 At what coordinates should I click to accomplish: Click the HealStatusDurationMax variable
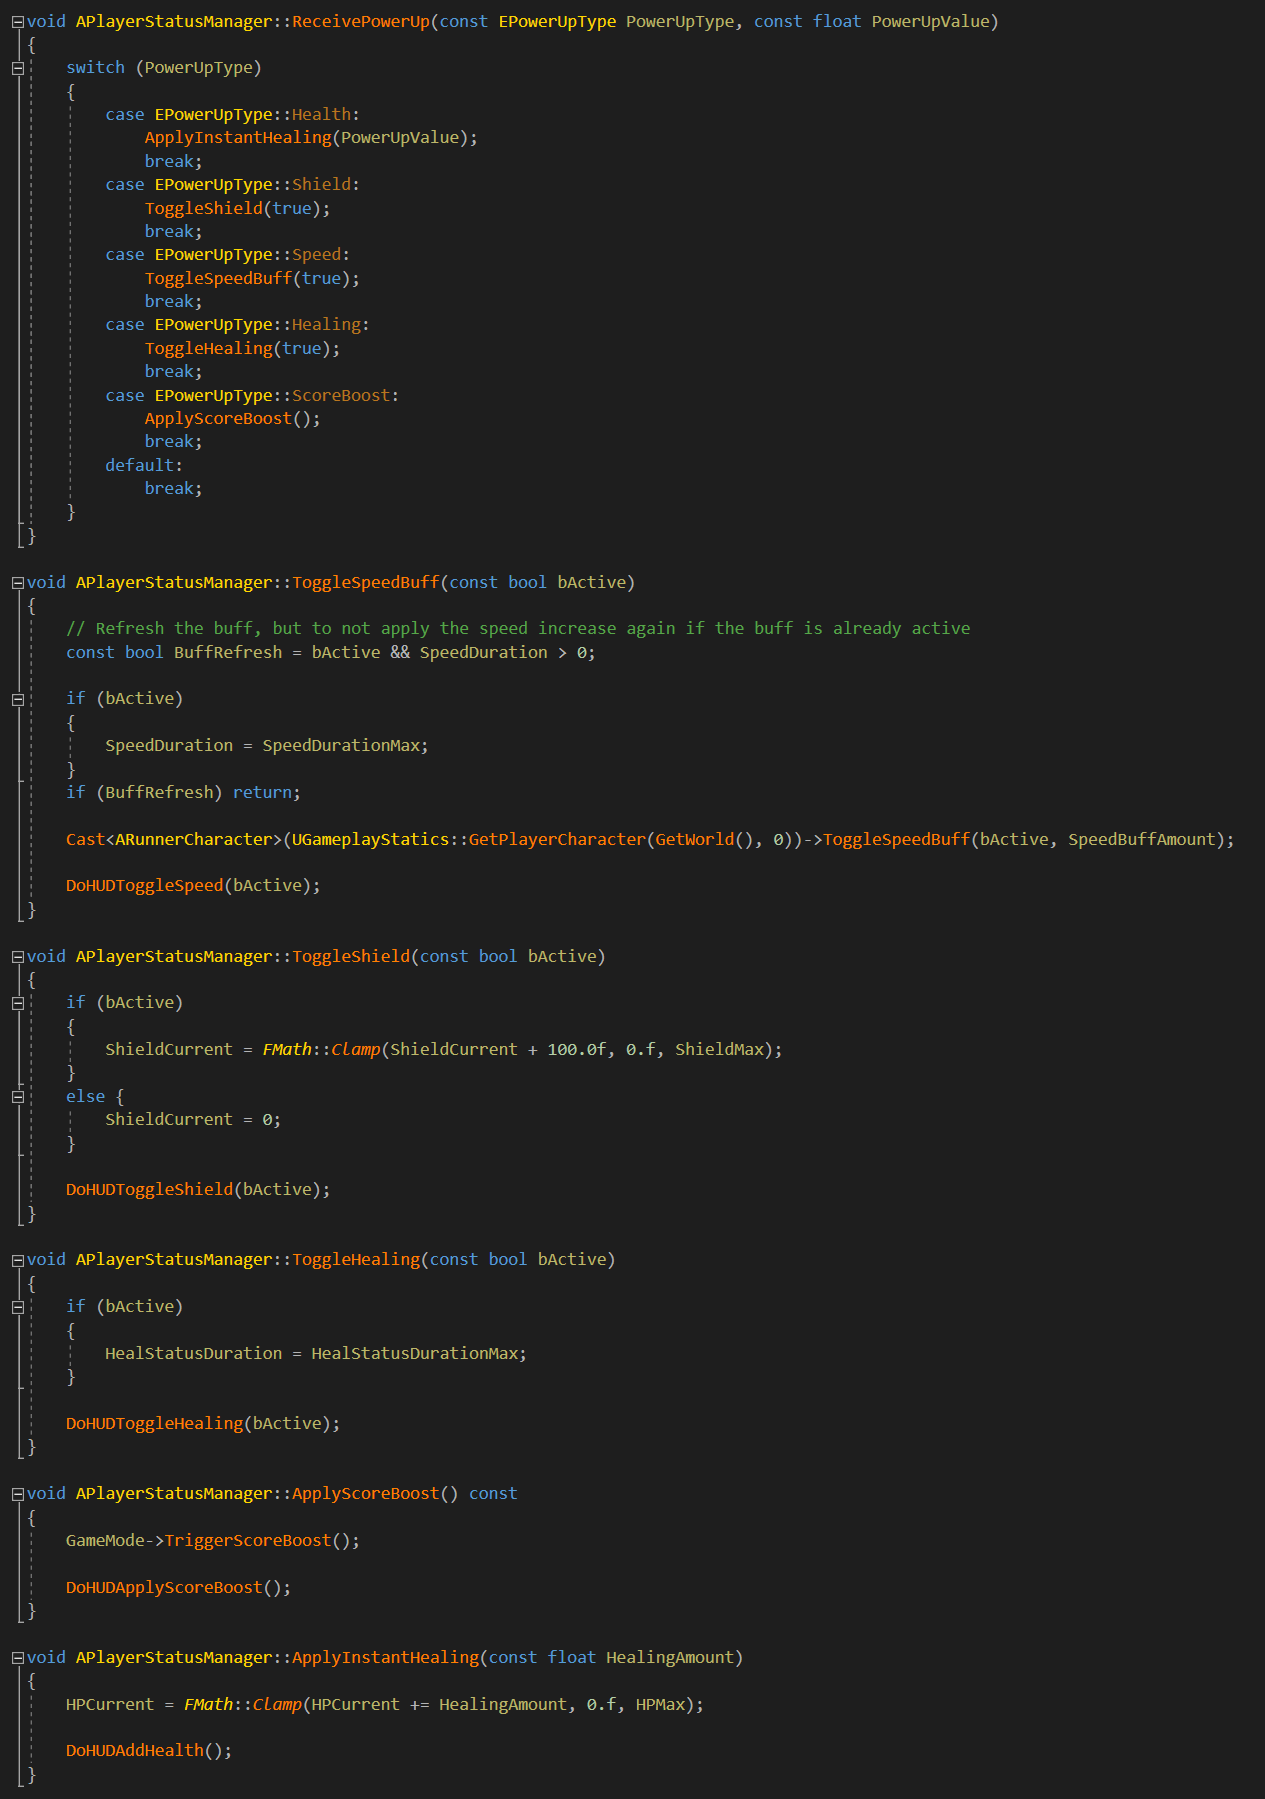click(x=415, y=1354)
